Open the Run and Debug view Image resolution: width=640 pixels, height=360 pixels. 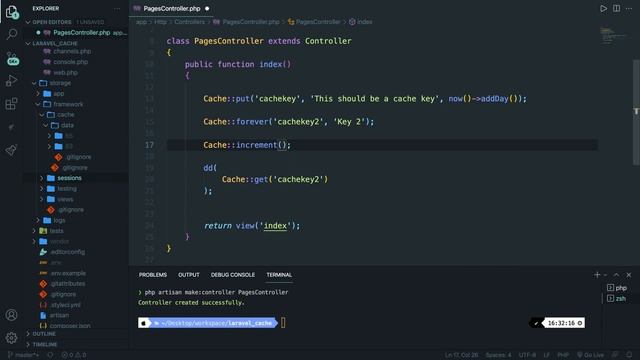point(11,80)
